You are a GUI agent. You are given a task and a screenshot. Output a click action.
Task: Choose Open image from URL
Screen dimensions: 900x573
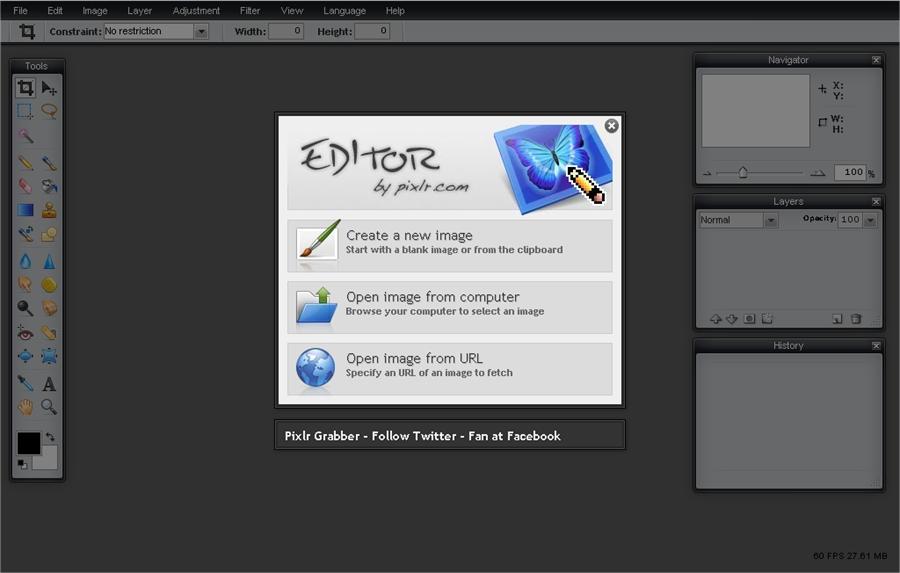coord(449,369)
